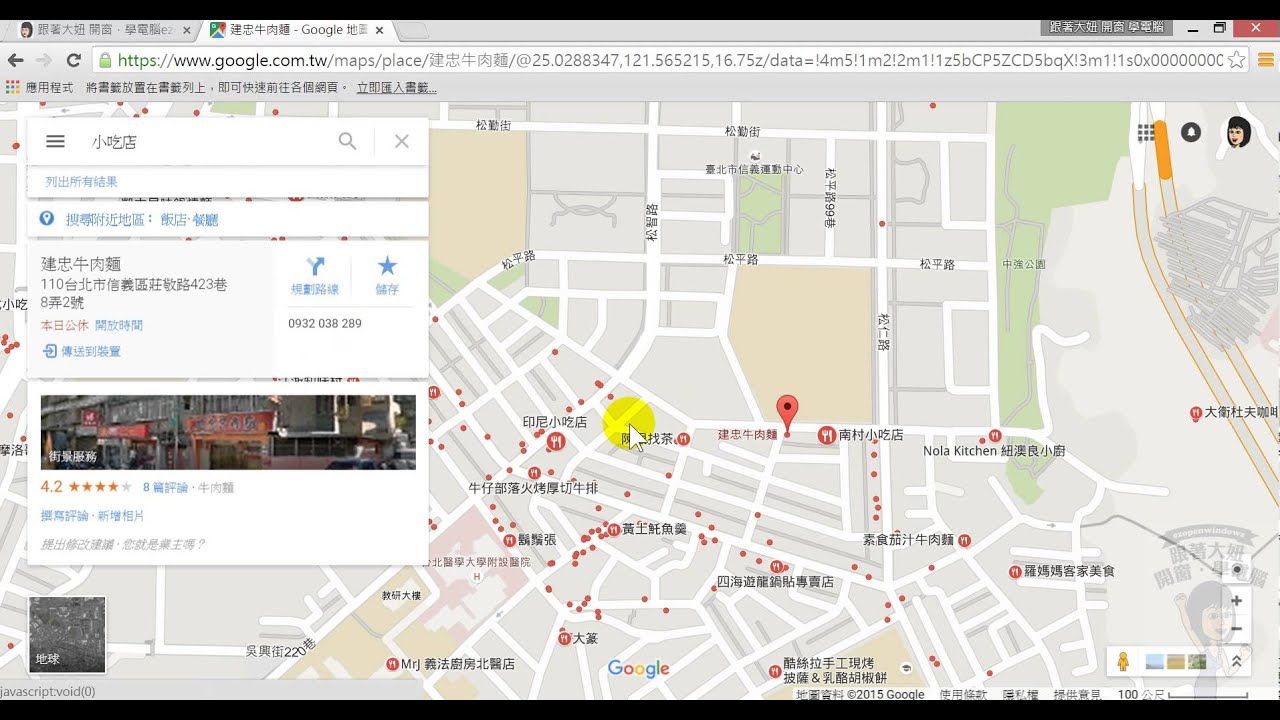This screenshot has height=720, width=1280.
Task: Click the browser back arrow
Action: pyautogui.click(x=15, y=60)
